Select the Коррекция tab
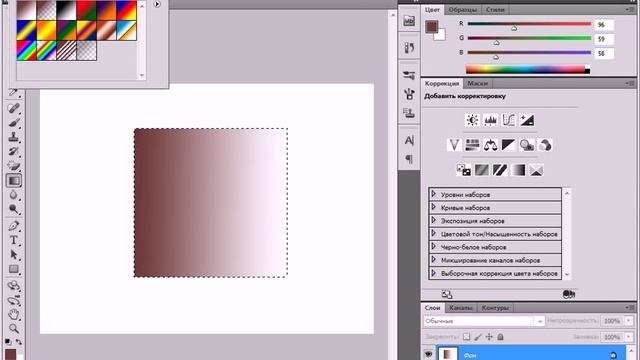640x360 pixels. [442, 83]
